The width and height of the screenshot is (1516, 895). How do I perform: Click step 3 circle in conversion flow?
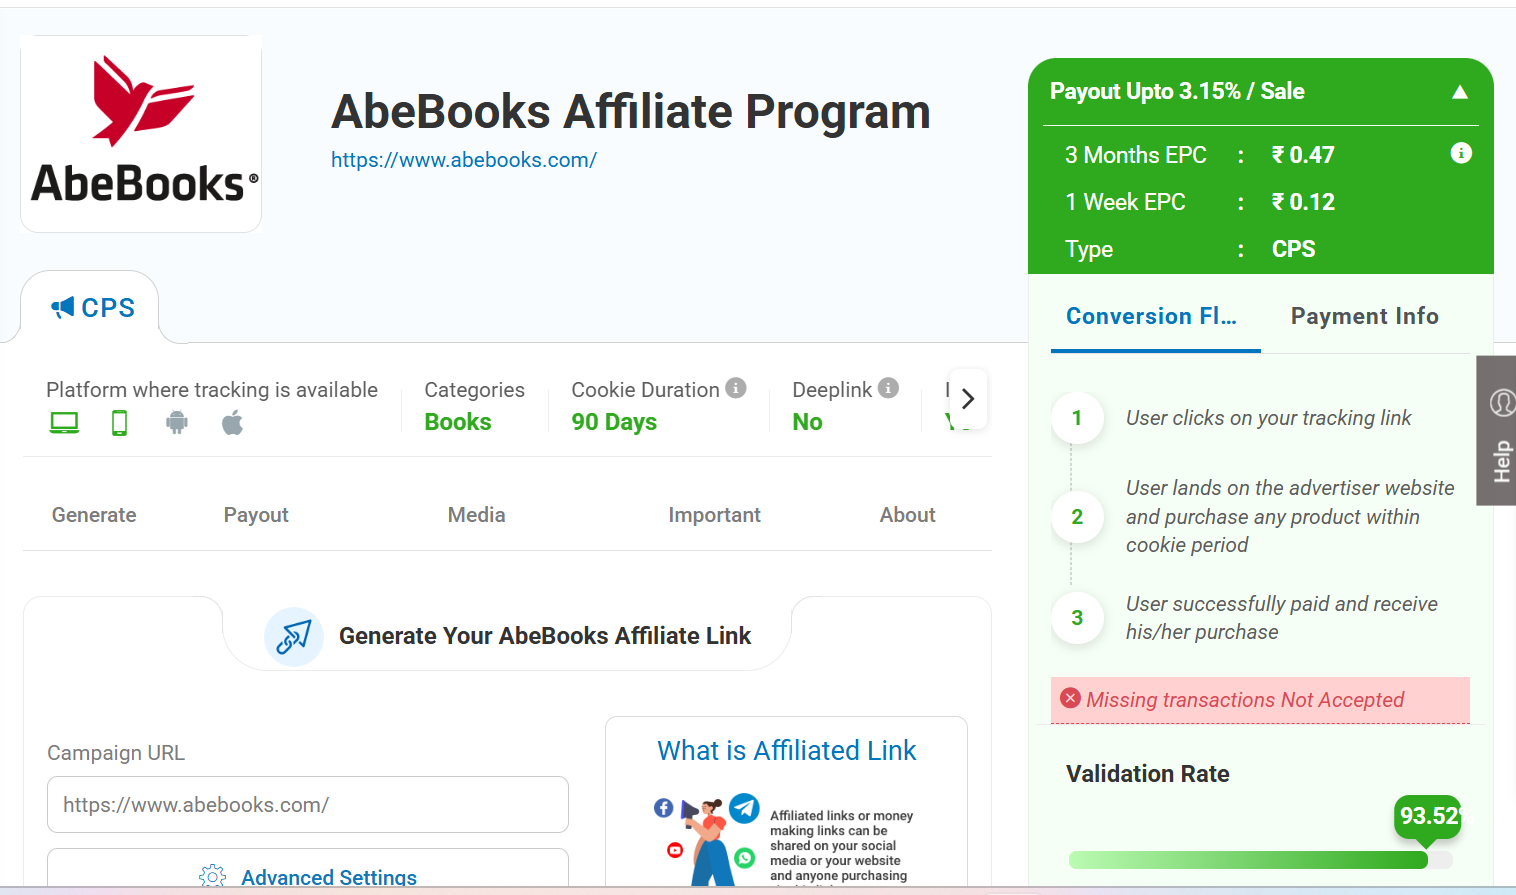coord(1077,618)
